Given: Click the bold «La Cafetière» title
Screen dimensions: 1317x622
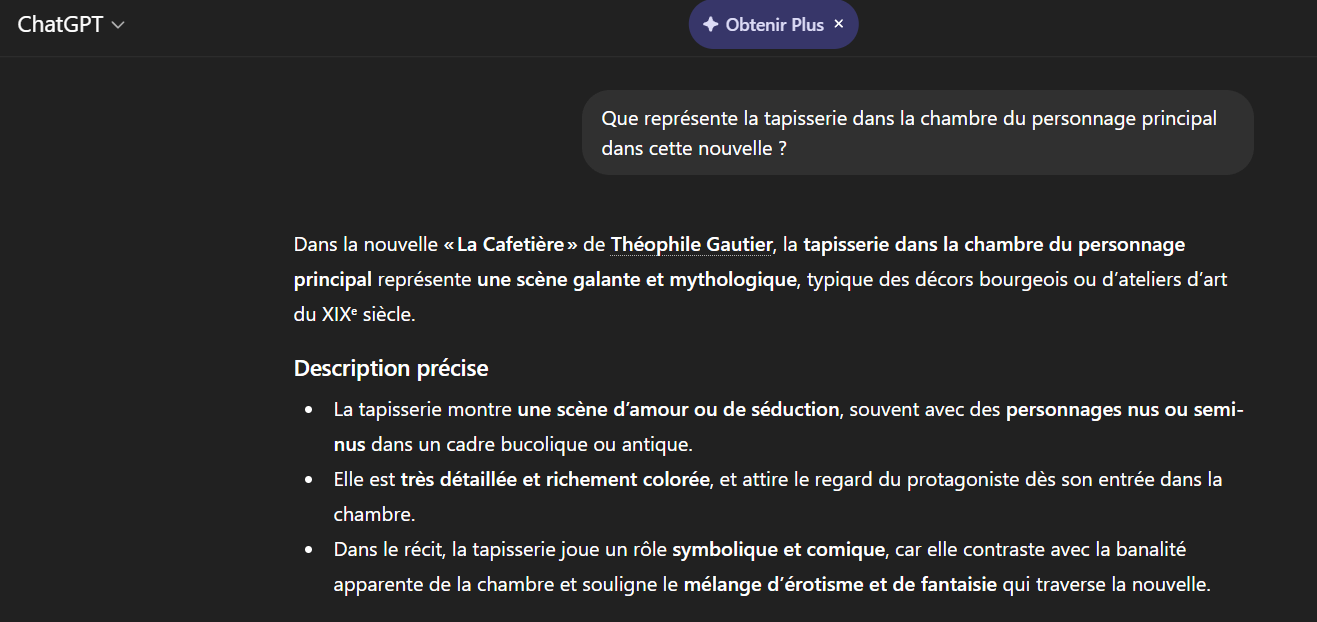Looking at the screenshot, I should (511, 245).
